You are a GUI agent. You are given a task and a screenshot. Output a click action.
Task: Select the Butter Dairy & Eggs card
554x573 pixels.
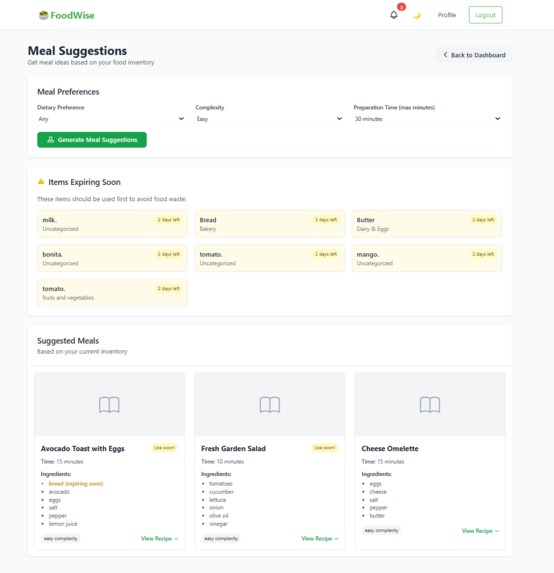tap(427, 224)
